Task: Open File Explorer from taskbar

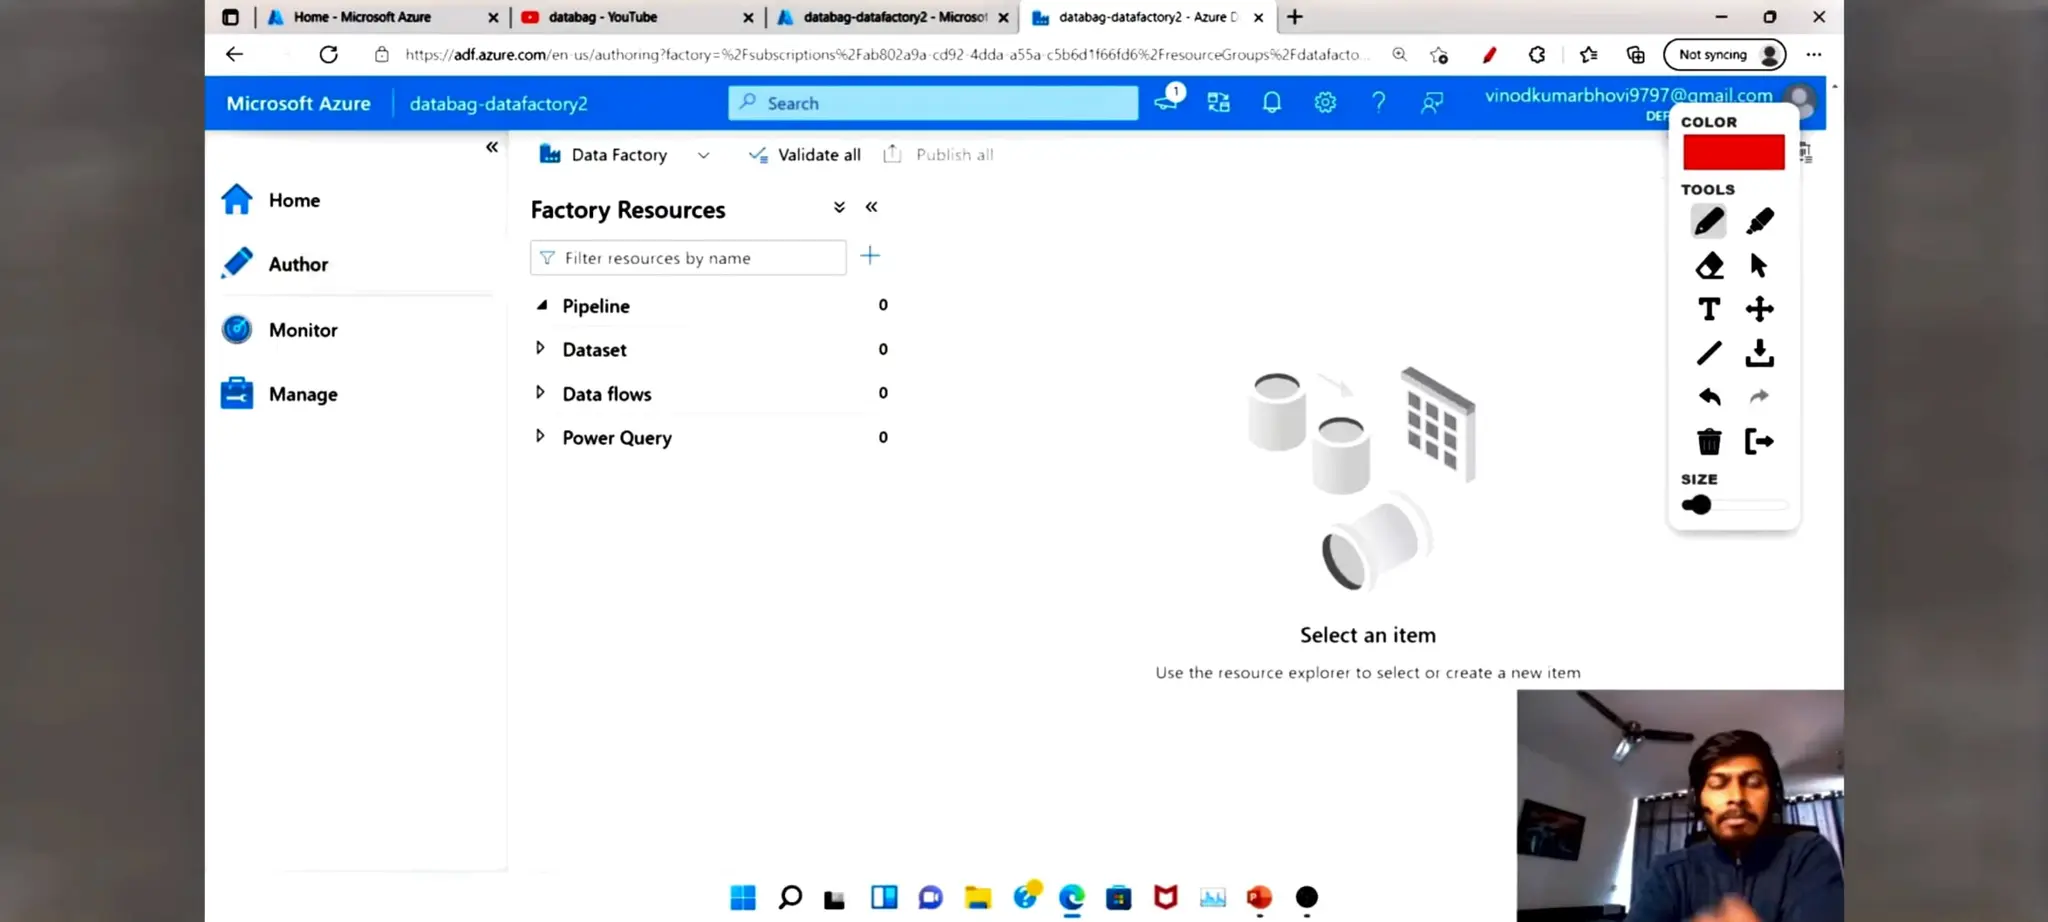Action: pos(978,897)
